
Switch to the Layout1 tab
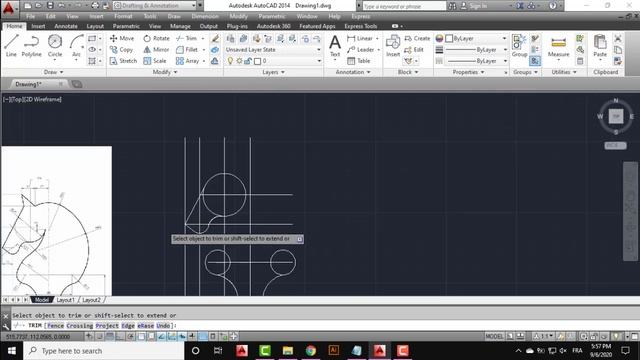(65, 300)
